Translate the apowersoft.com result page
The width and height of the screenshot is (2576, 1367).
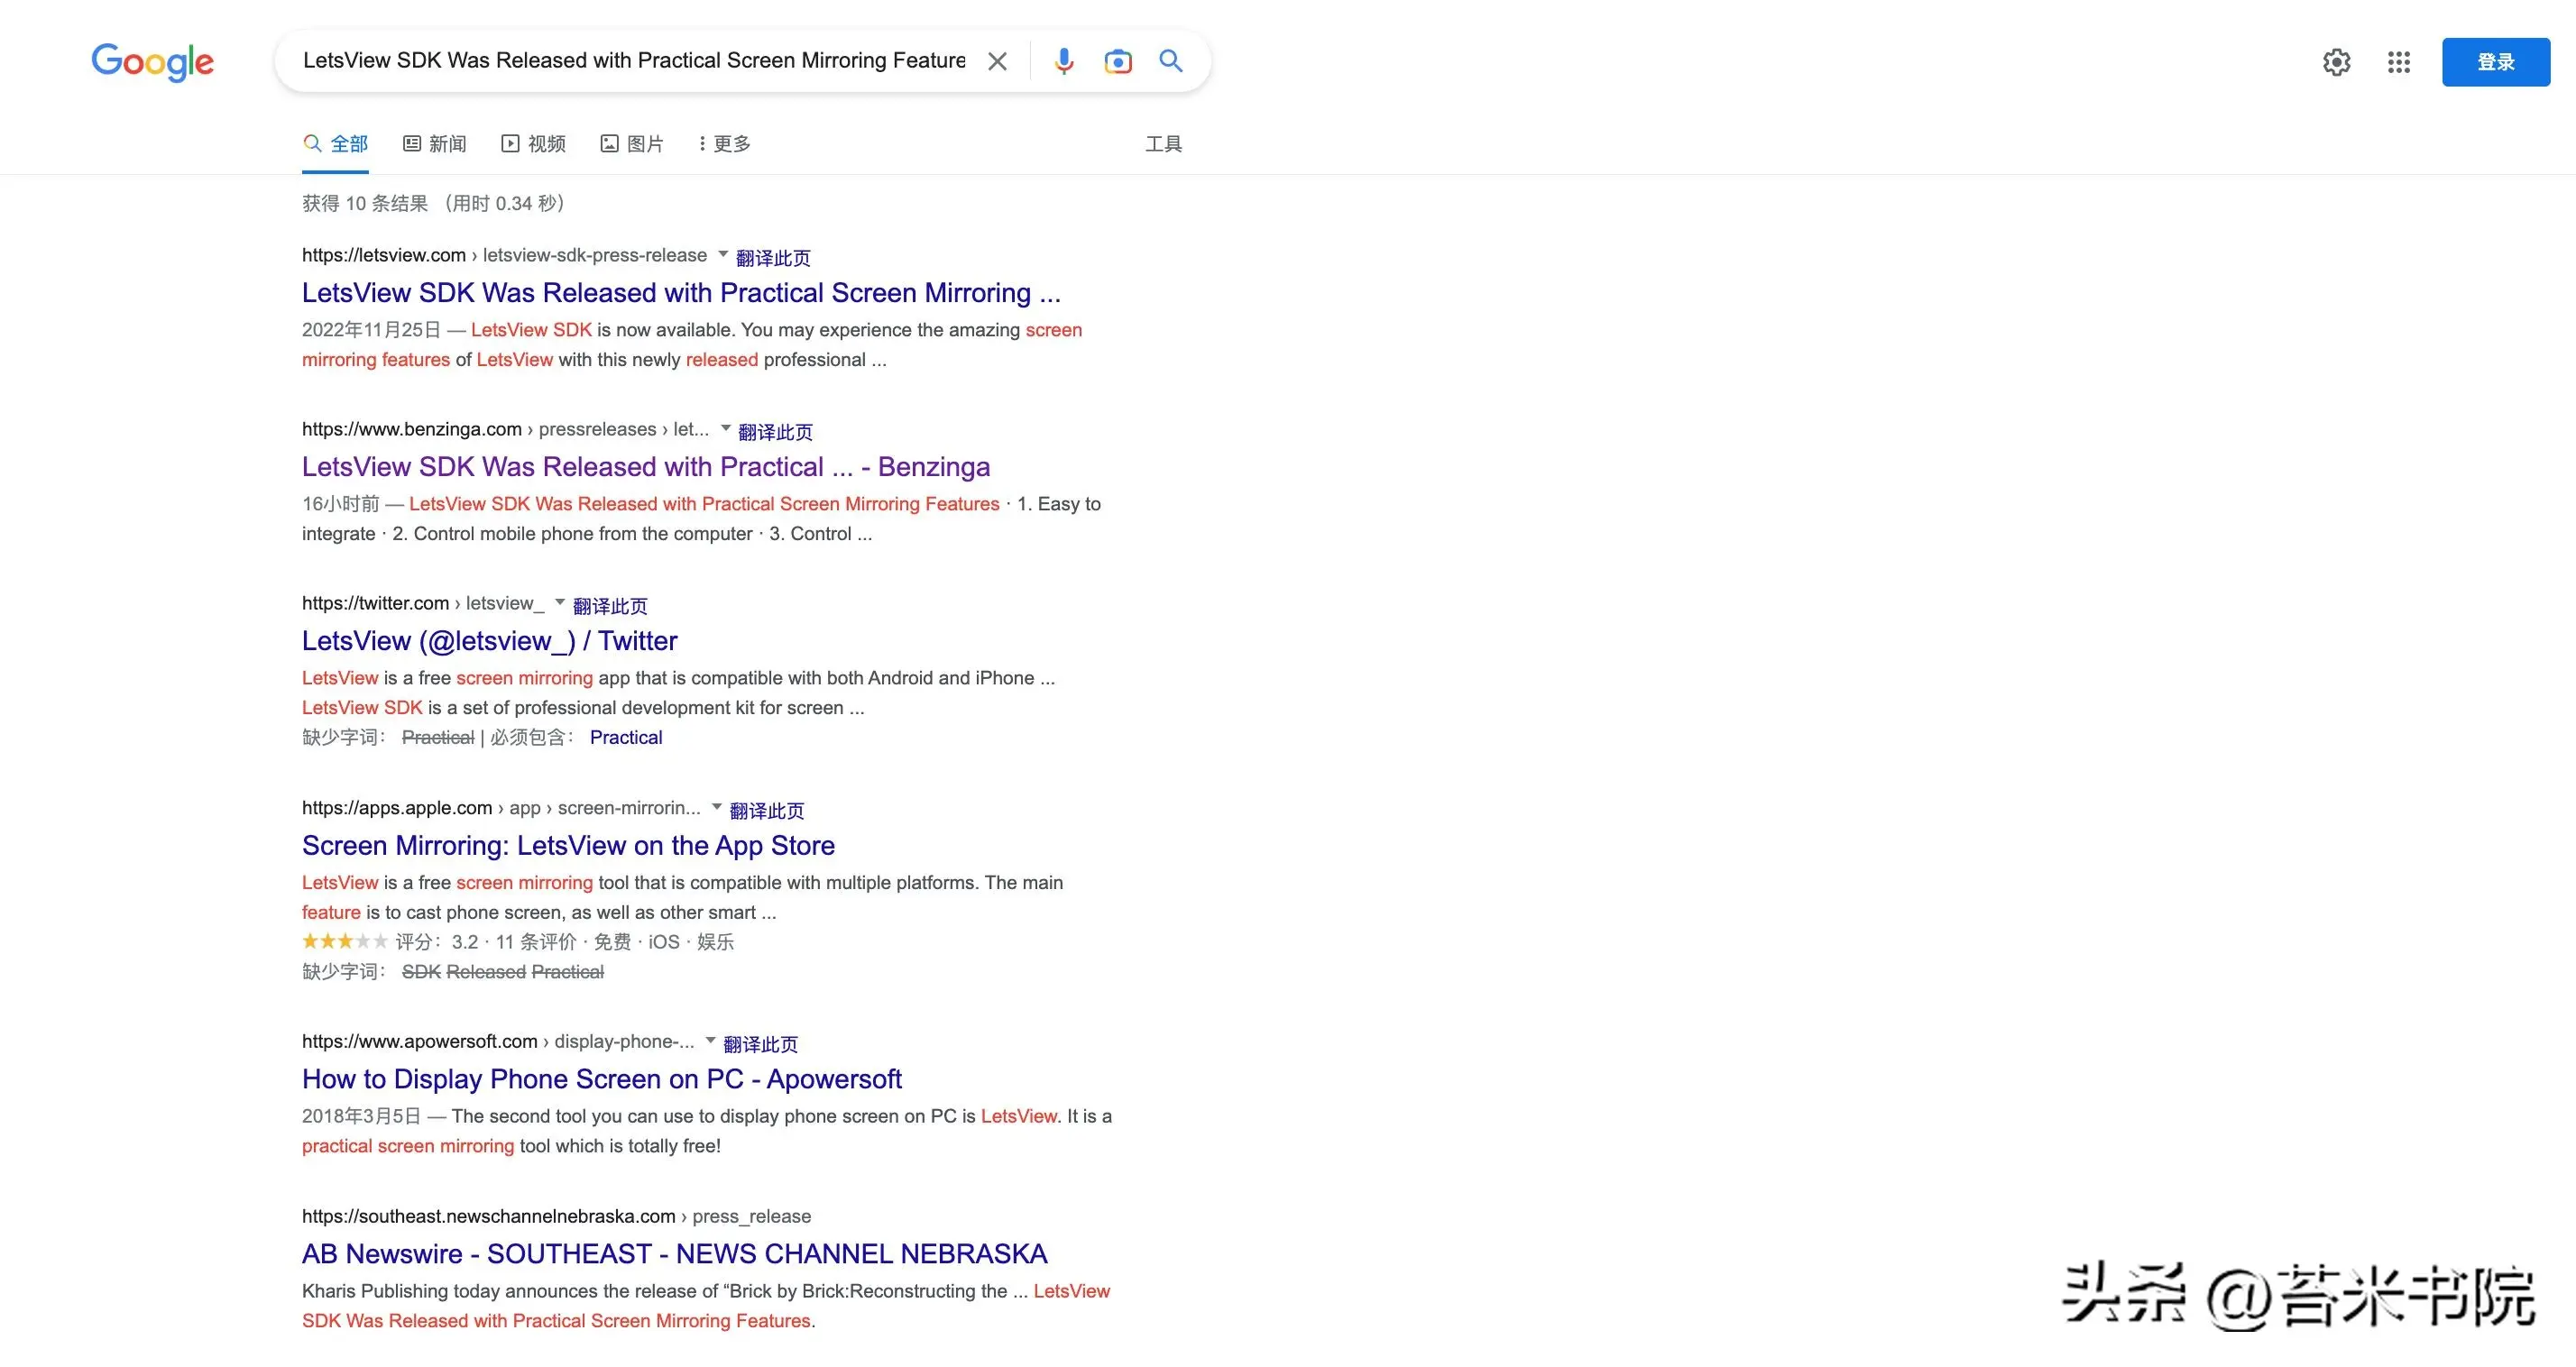[x=760, y=1044]
